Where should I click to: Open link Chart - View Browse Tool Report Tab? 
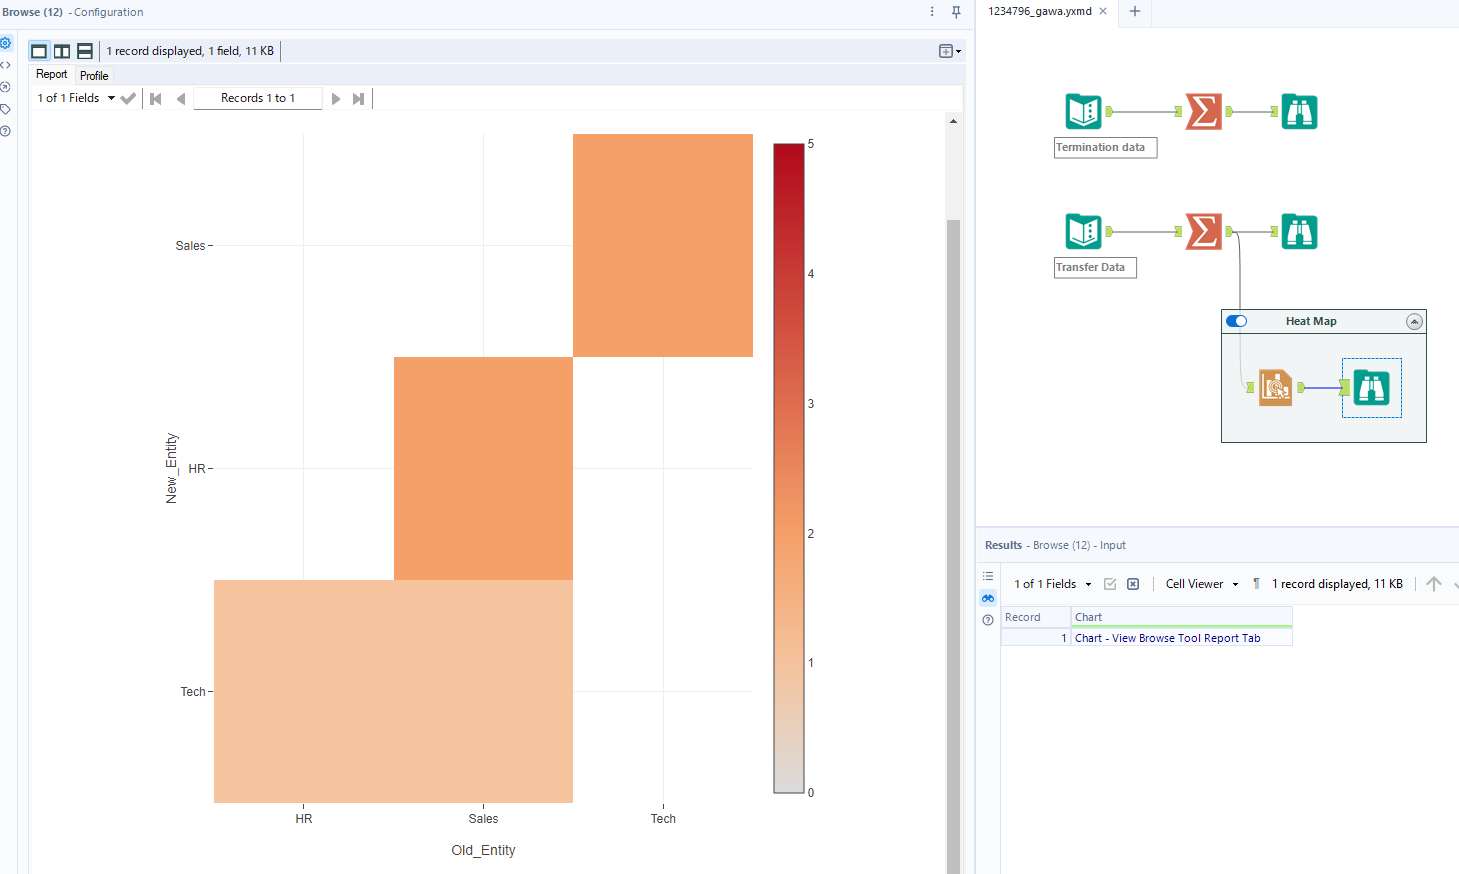[x=1170, y=637]
